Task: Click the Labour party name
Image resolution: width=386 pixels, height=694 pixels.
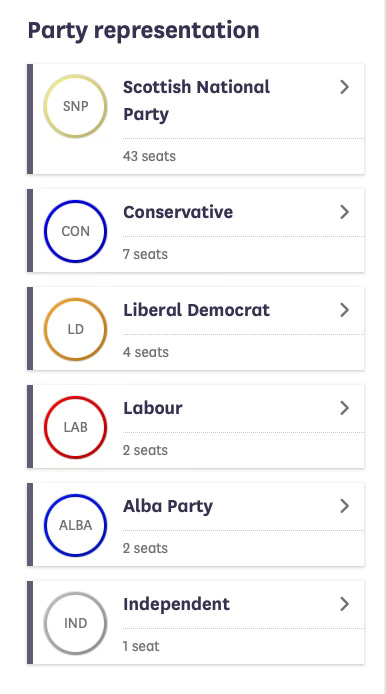Action: click(153, 408)
